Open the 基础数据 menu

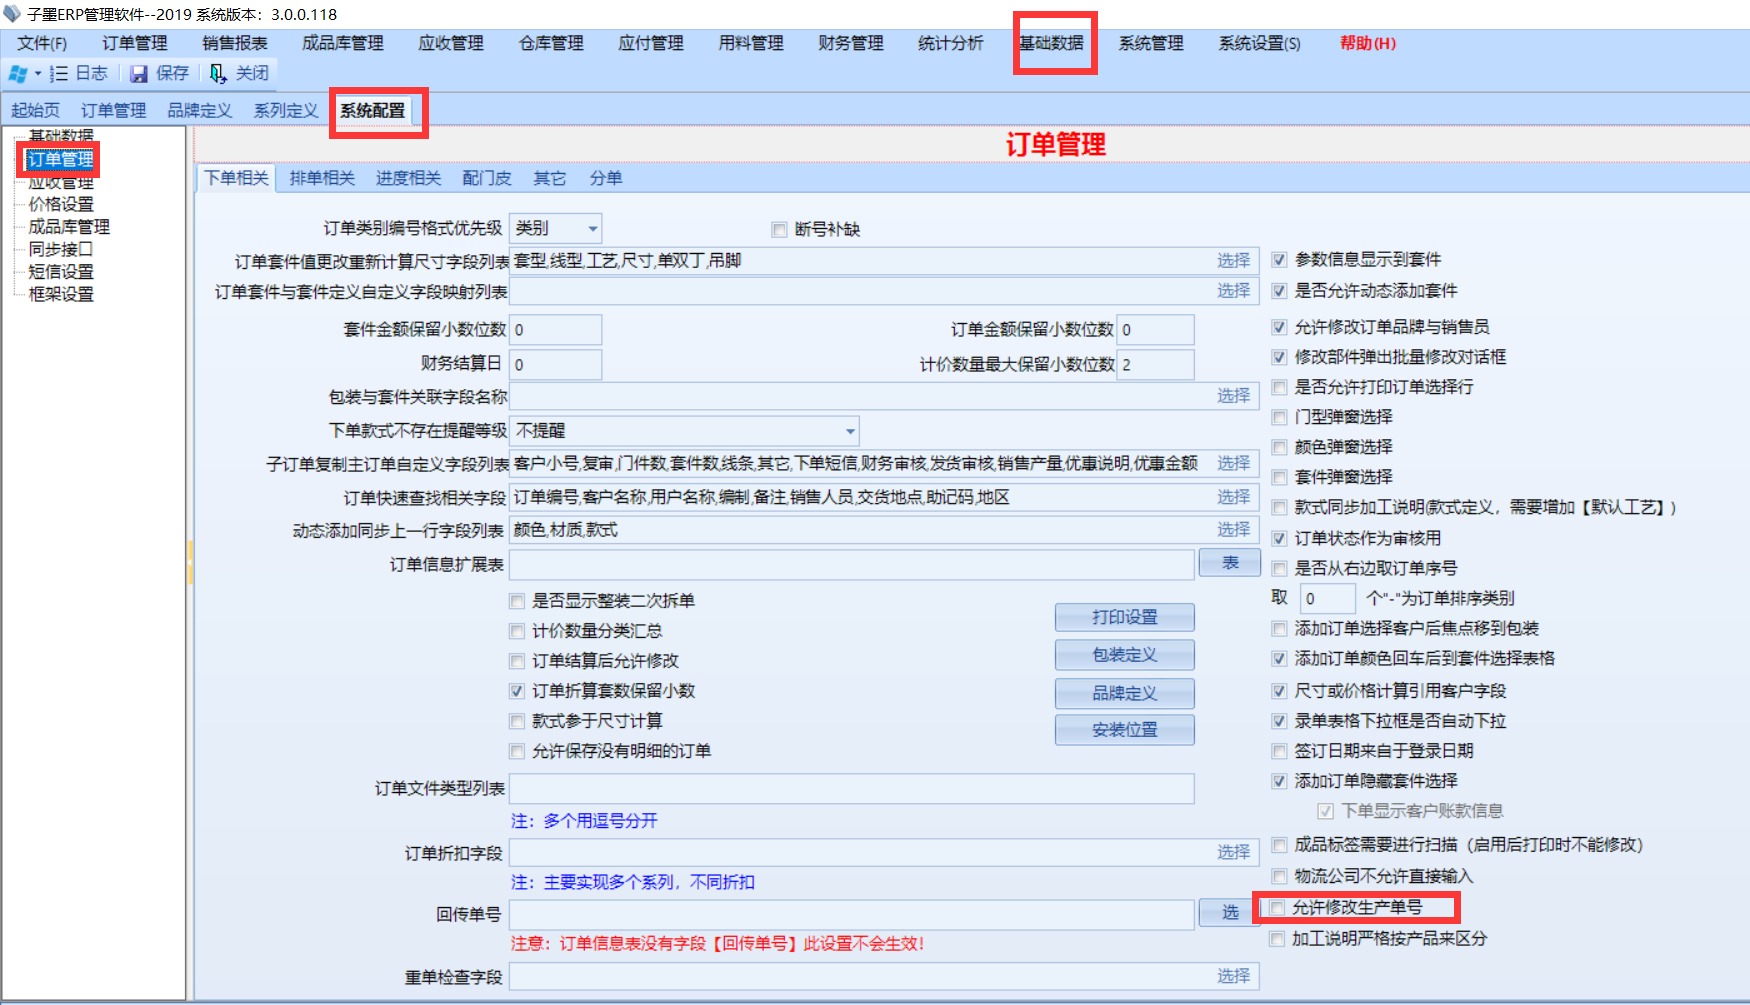(1052, 43)
